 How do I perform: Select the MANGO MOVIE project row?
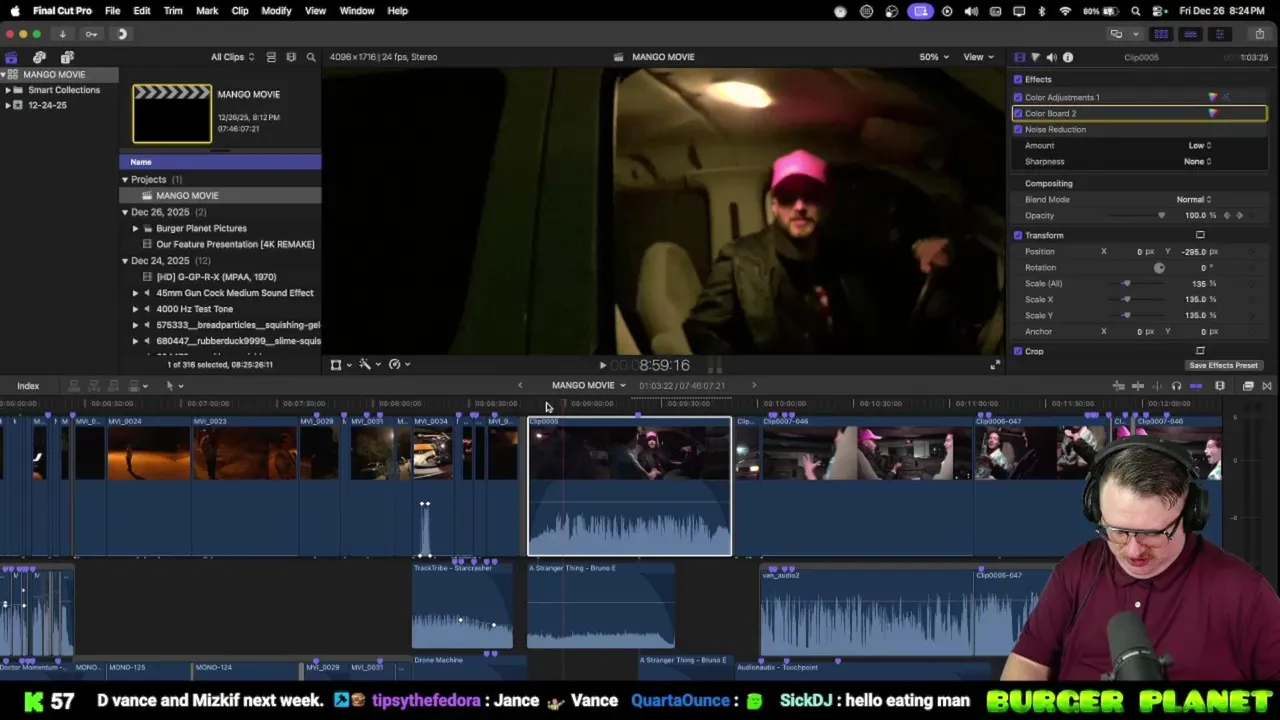click(x=220, y=196)
